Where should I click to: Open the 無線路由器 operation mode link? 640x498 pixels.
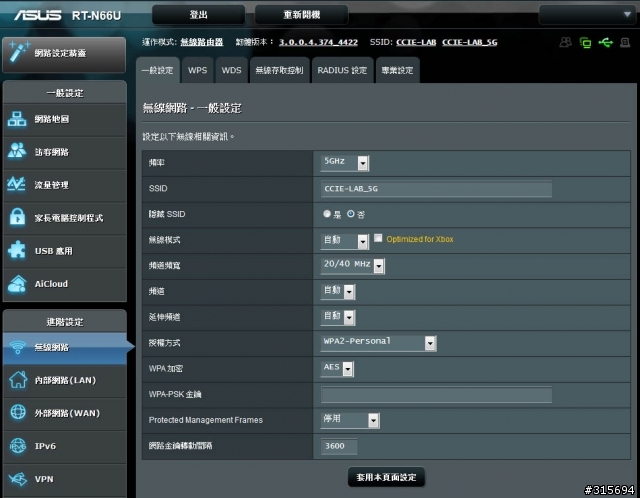pos(202,42)
